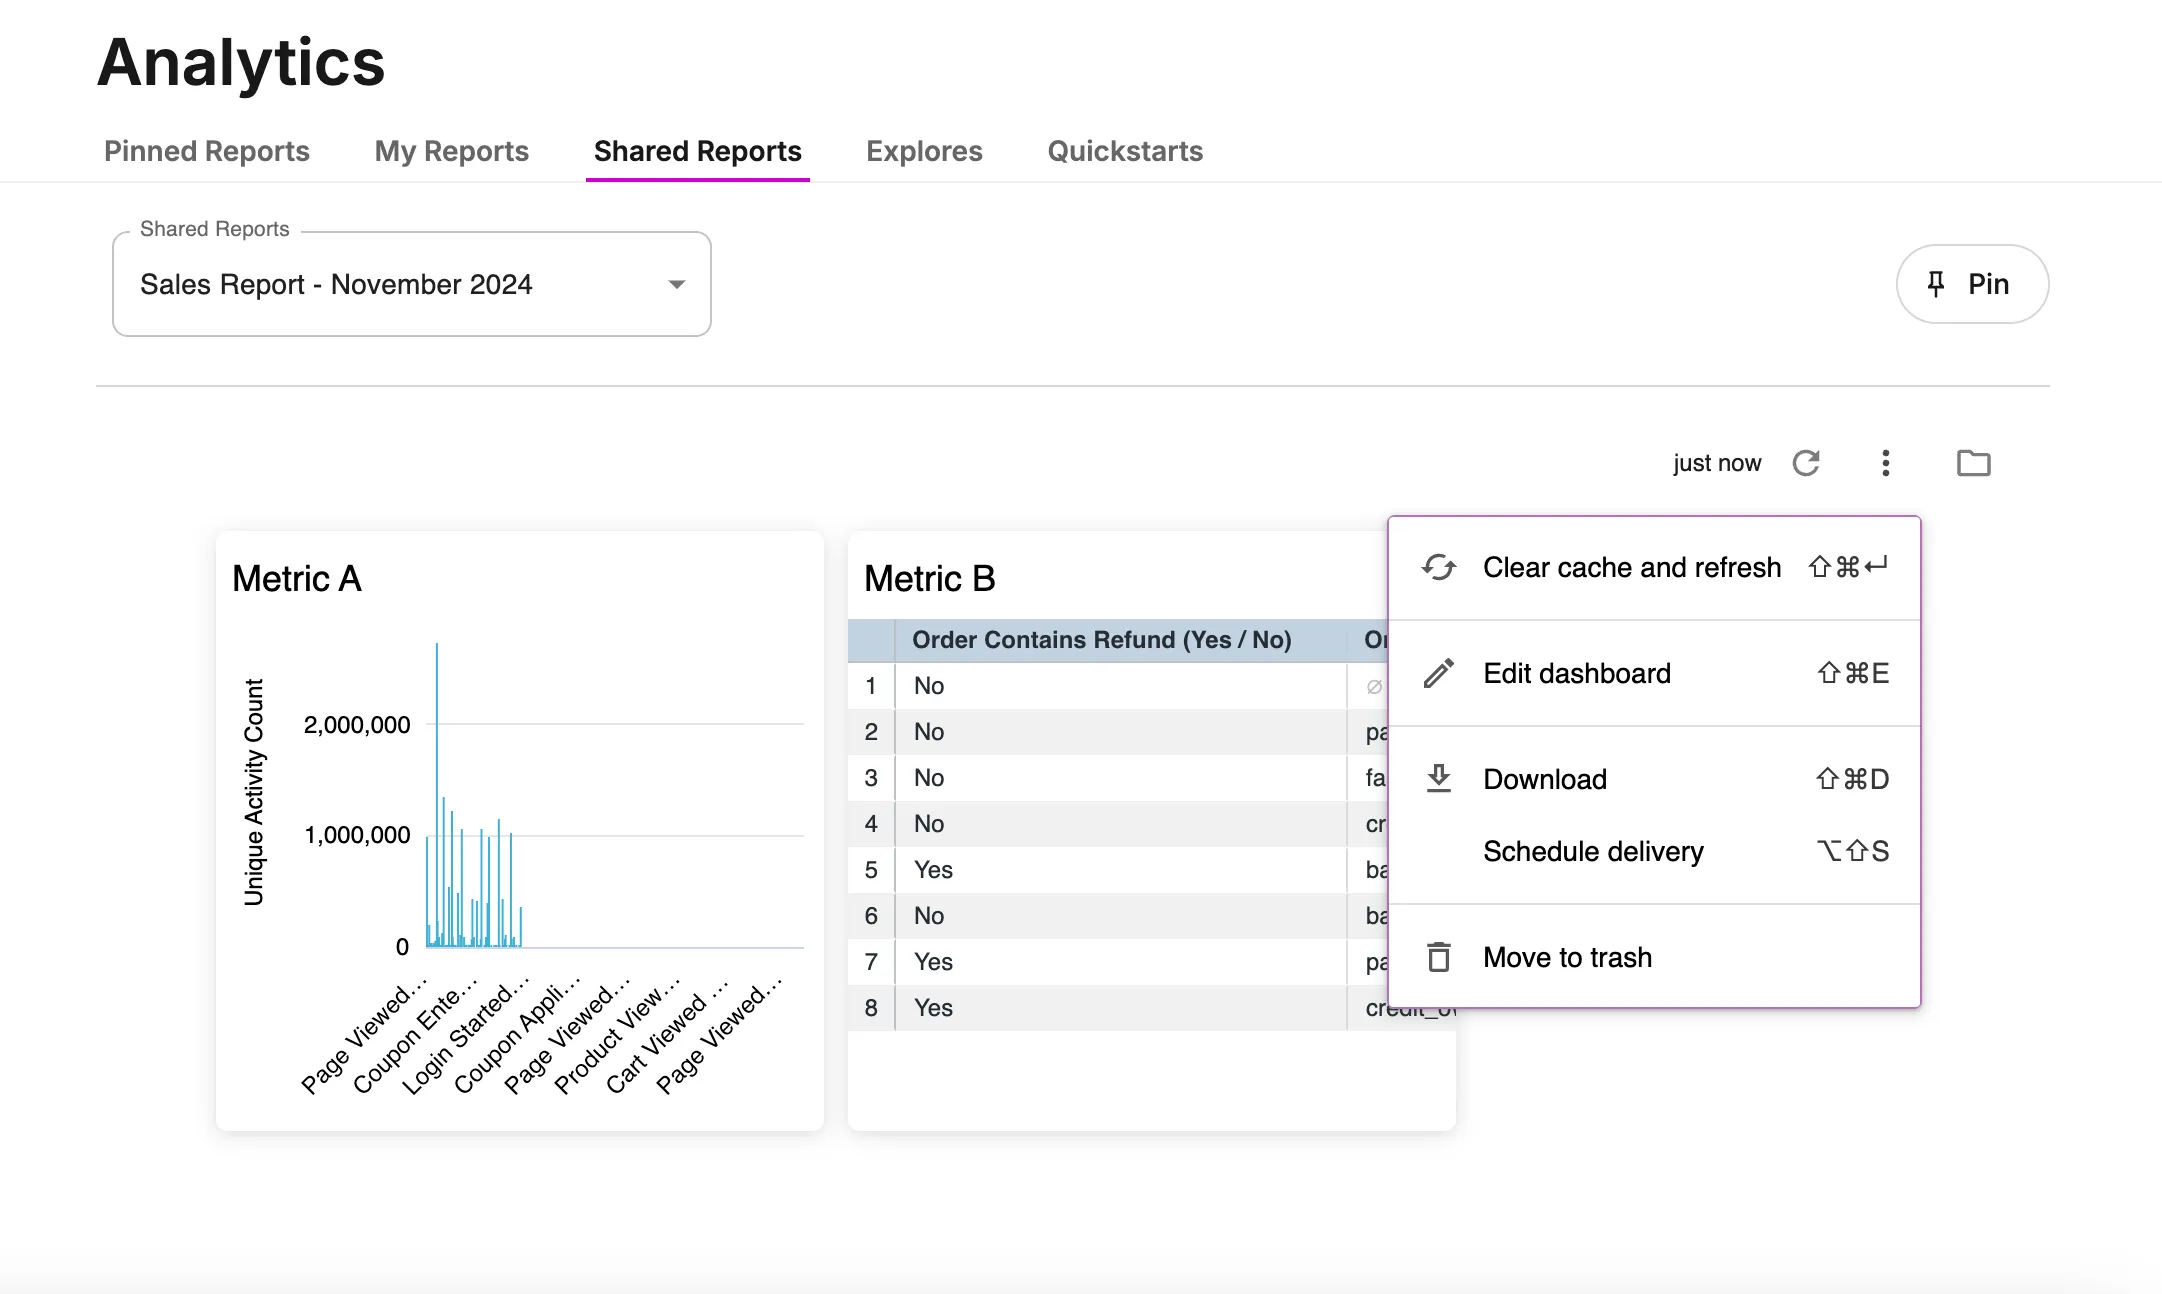Select the Shared Reports tab
The image size is (2162, 1294).
pyautogui.click(x=698, y=151)
